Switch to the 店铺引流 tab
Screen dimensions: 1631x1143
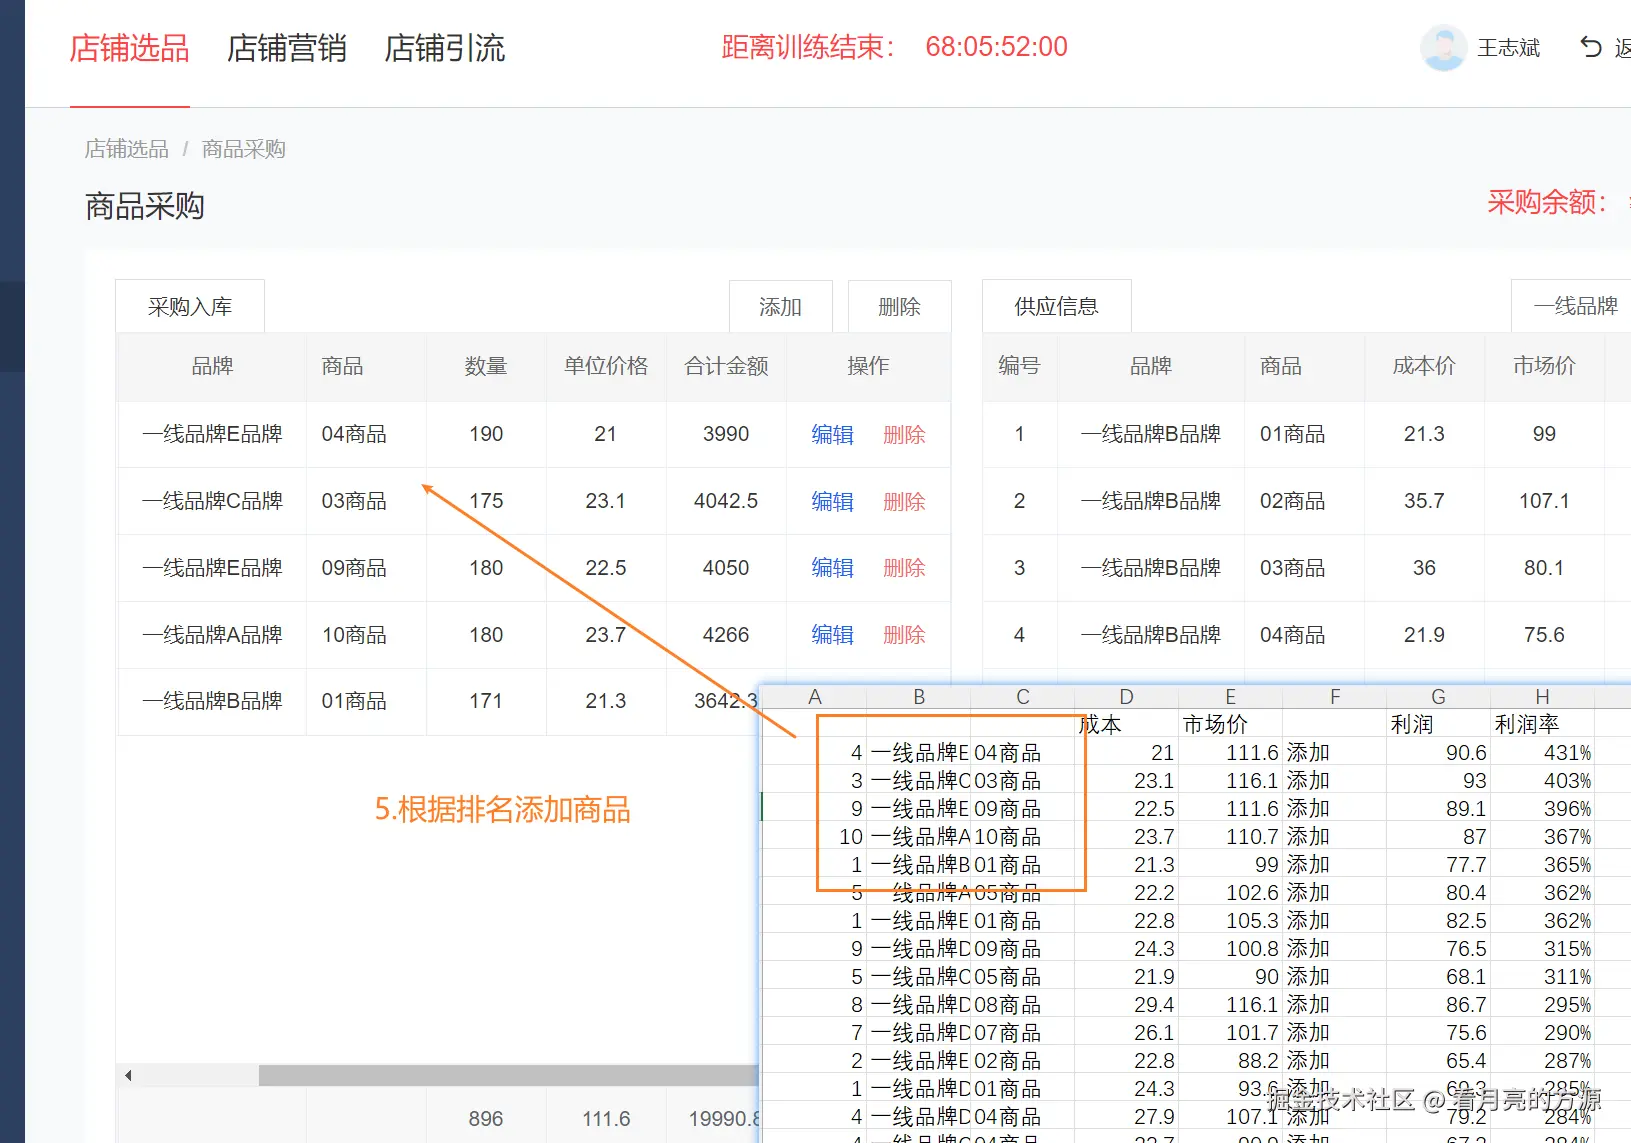(x=445, y=48)
